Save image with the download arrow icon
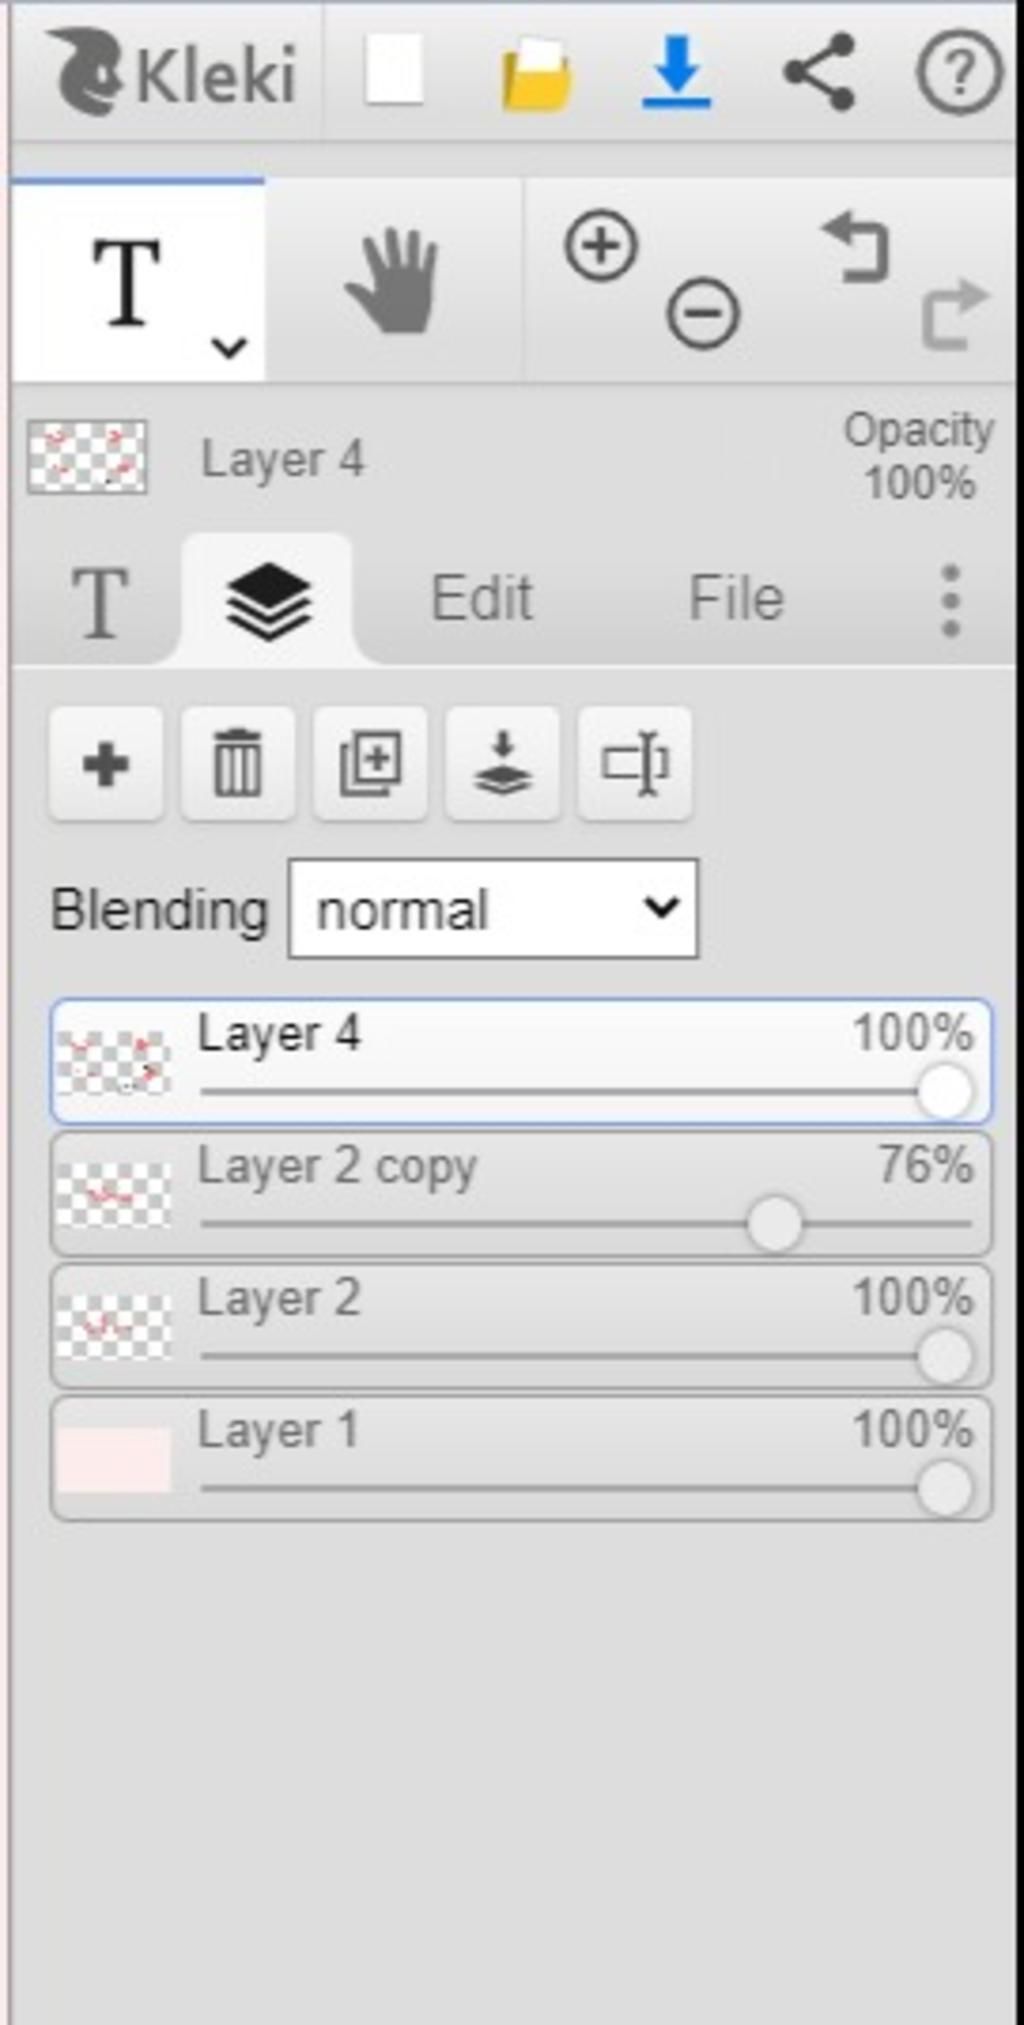 tap(677, 71)
